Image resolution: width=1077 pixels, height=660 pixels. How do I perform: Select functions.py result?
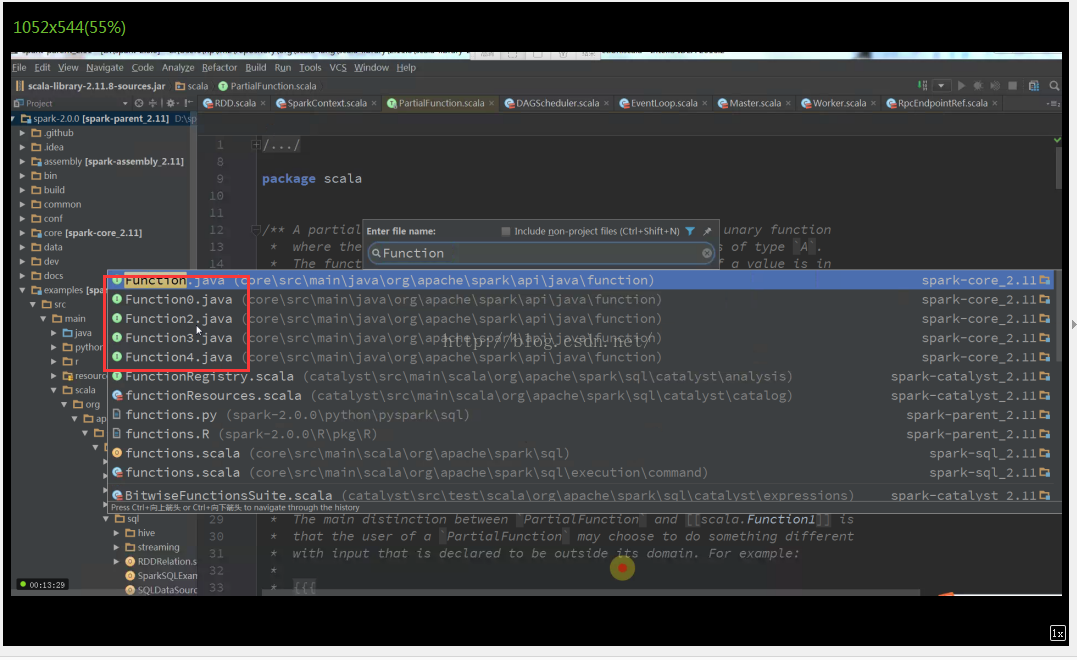tap(581, 415)
